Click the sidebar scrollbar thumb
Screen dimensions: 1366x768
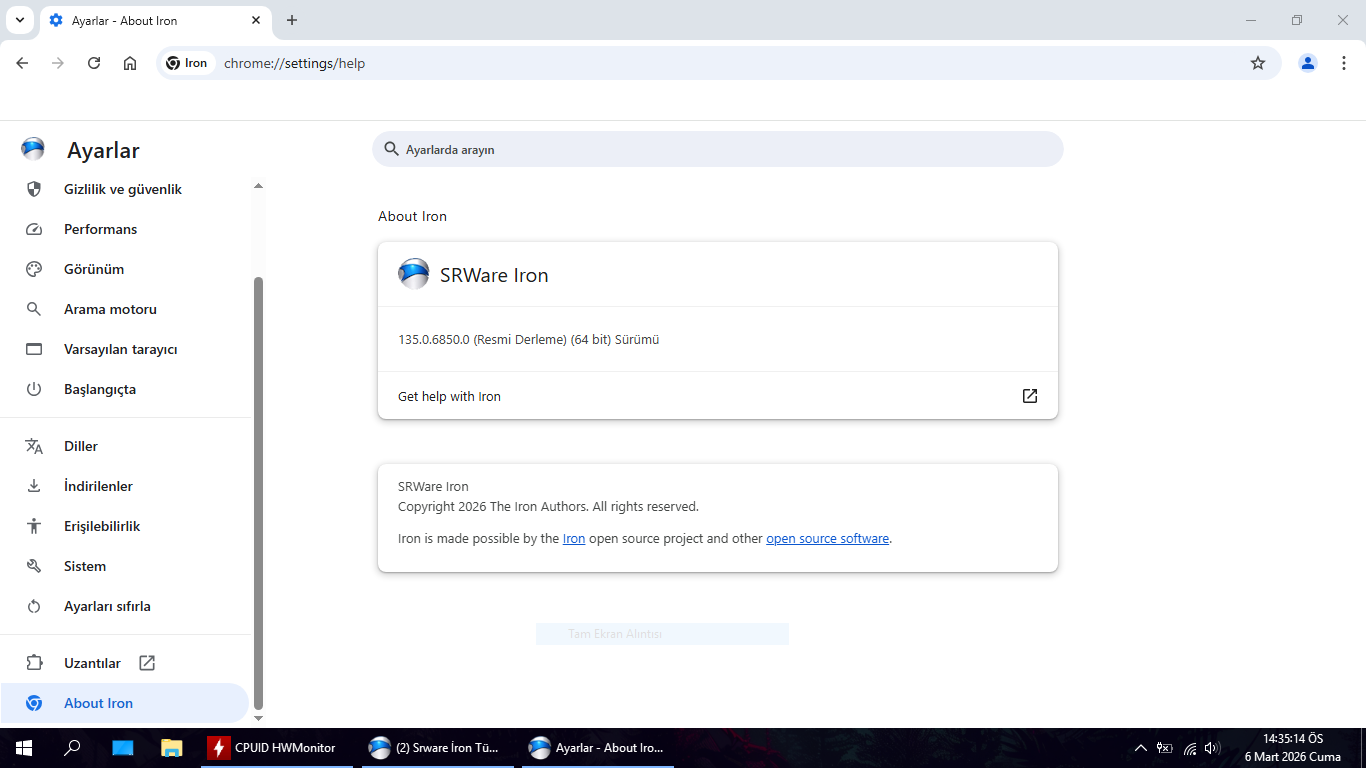click(x=258, y=493)
